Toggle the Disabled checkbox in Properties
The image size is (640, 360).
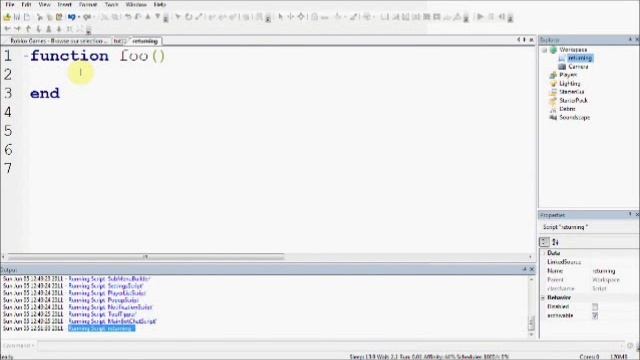pos(595,307)
